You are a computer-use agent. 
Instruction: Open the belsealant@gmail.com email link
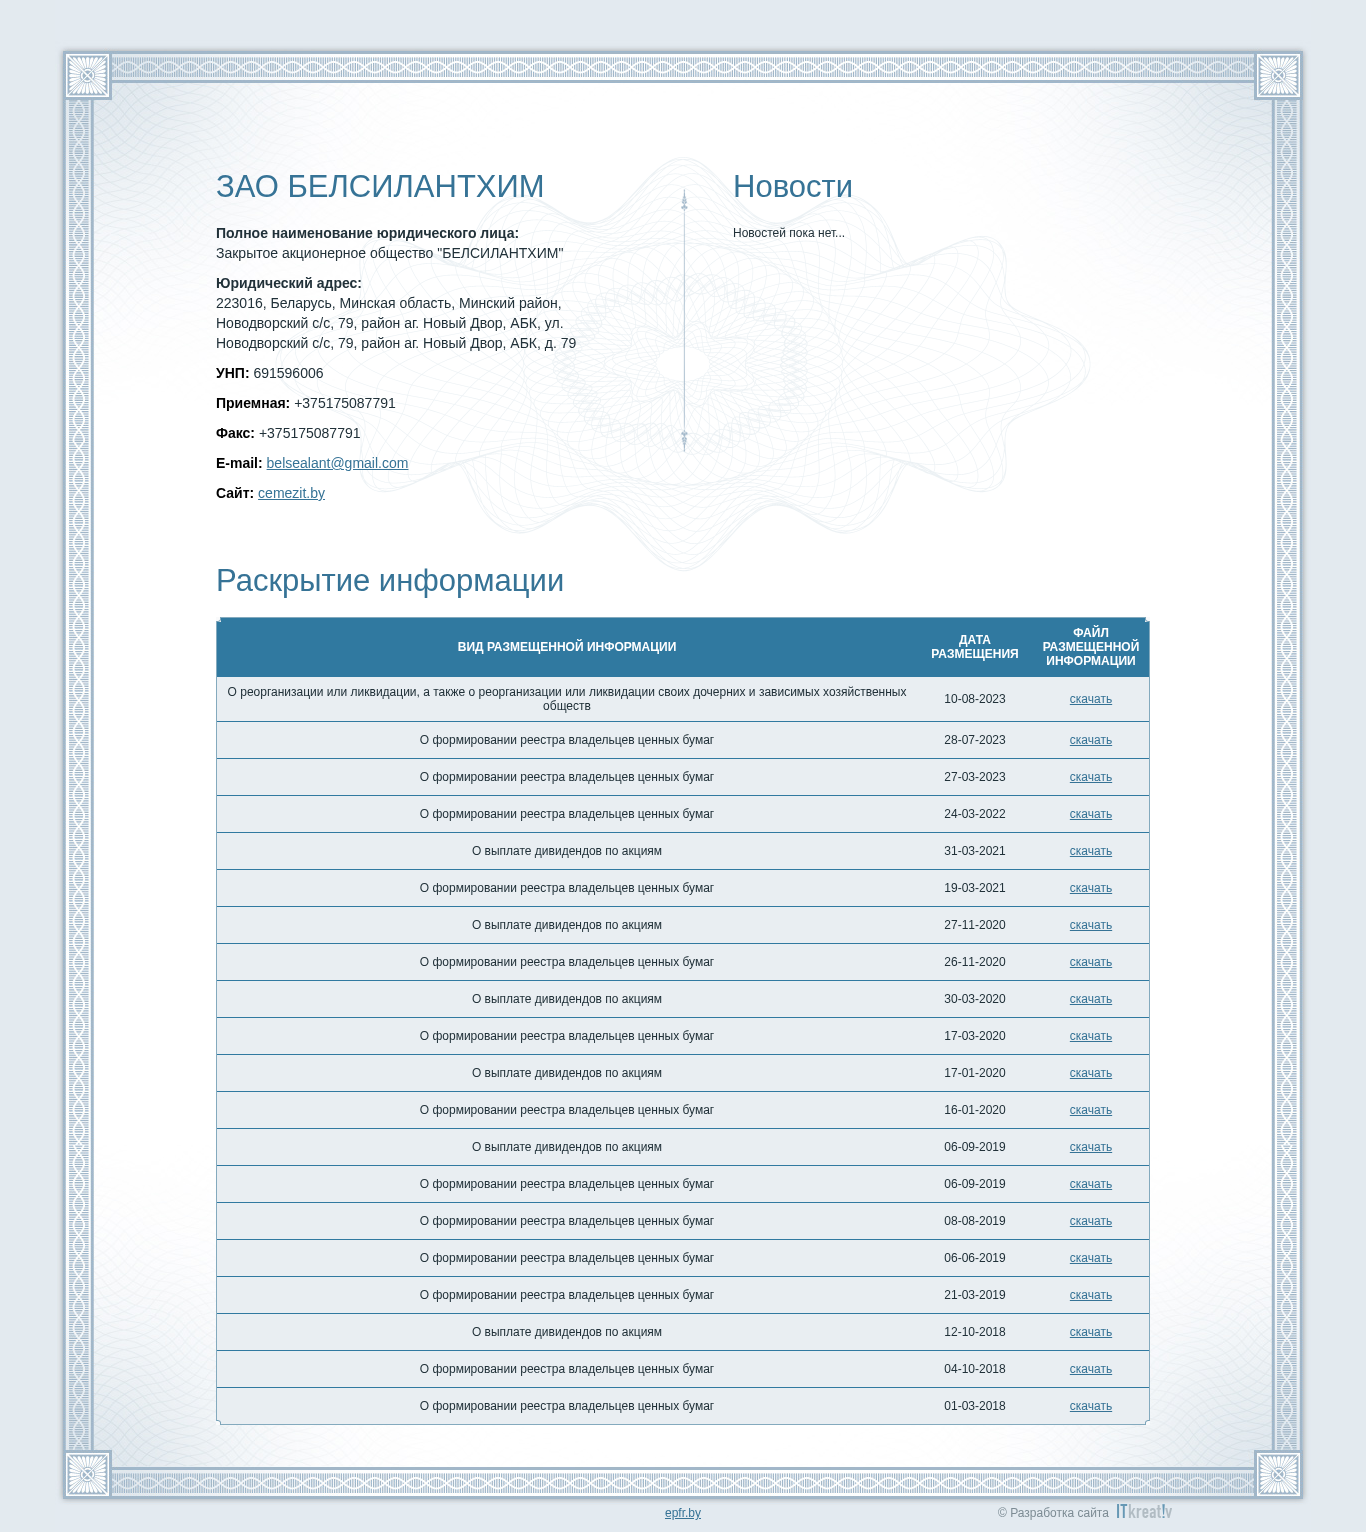coord(337,463)
